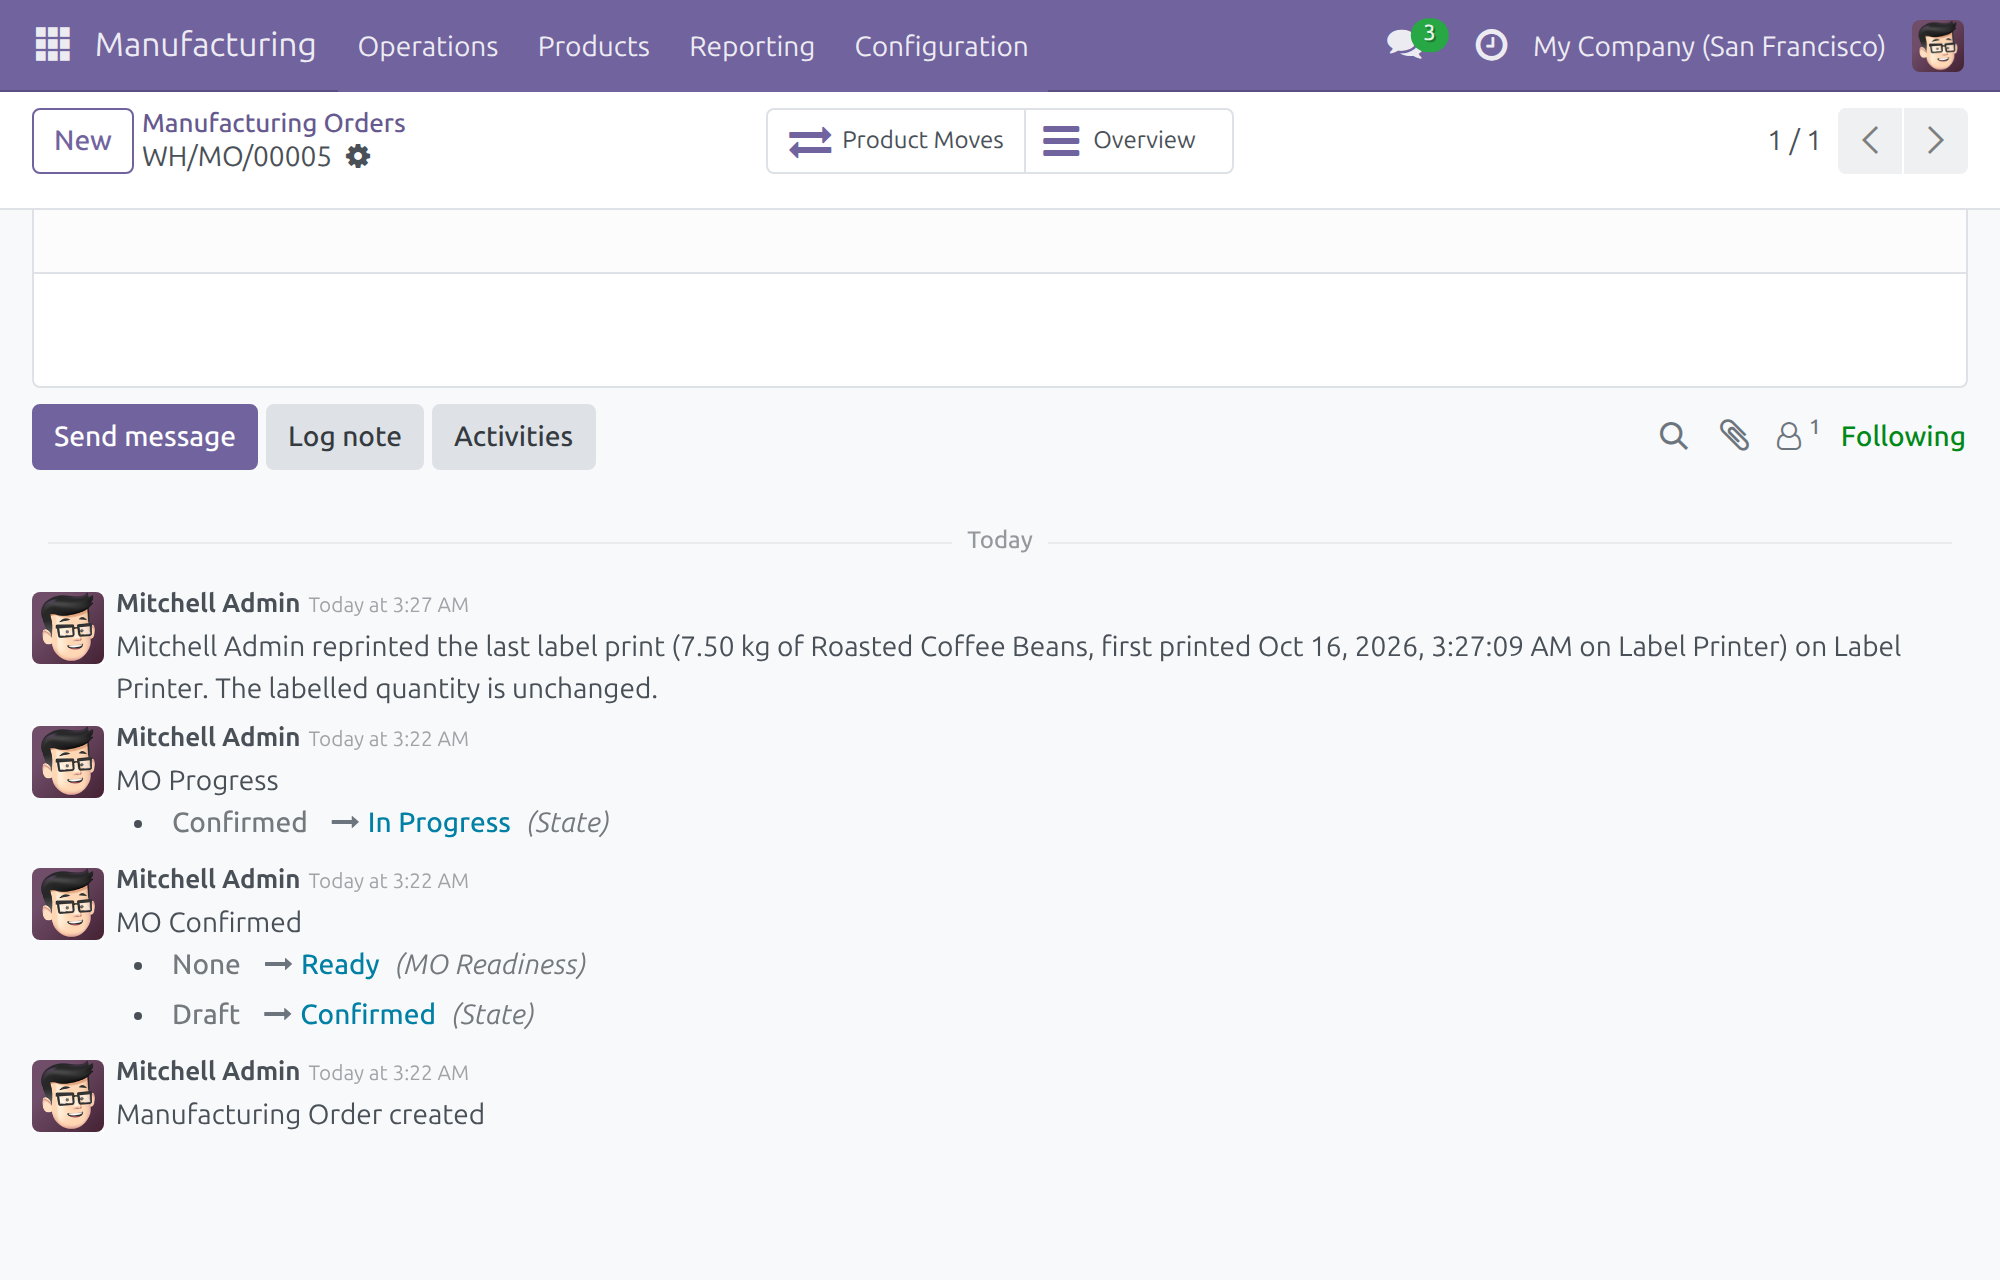Click the Log note button

coord(345,437)
